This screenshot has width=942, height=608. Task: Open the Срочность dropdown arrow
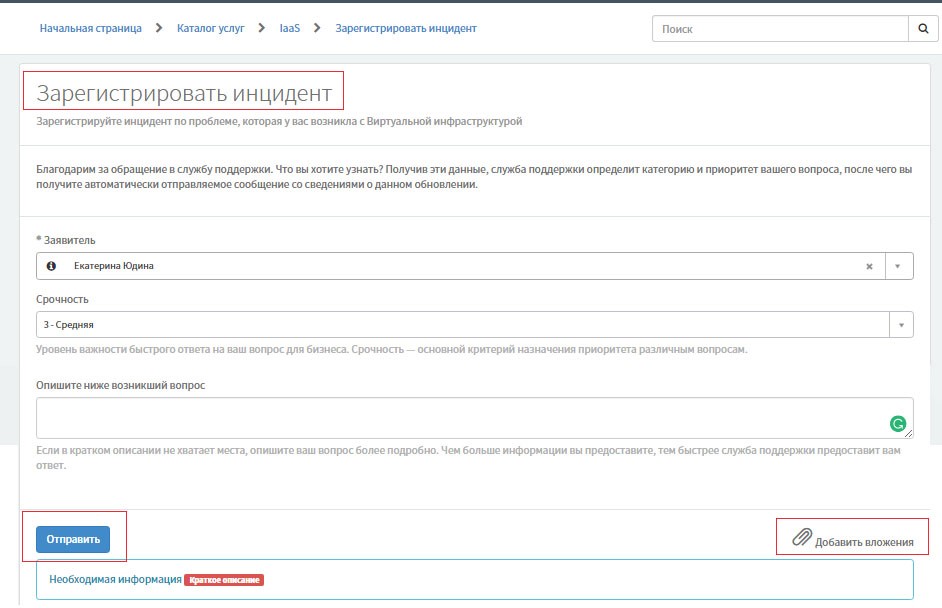(x=901, y=325)
